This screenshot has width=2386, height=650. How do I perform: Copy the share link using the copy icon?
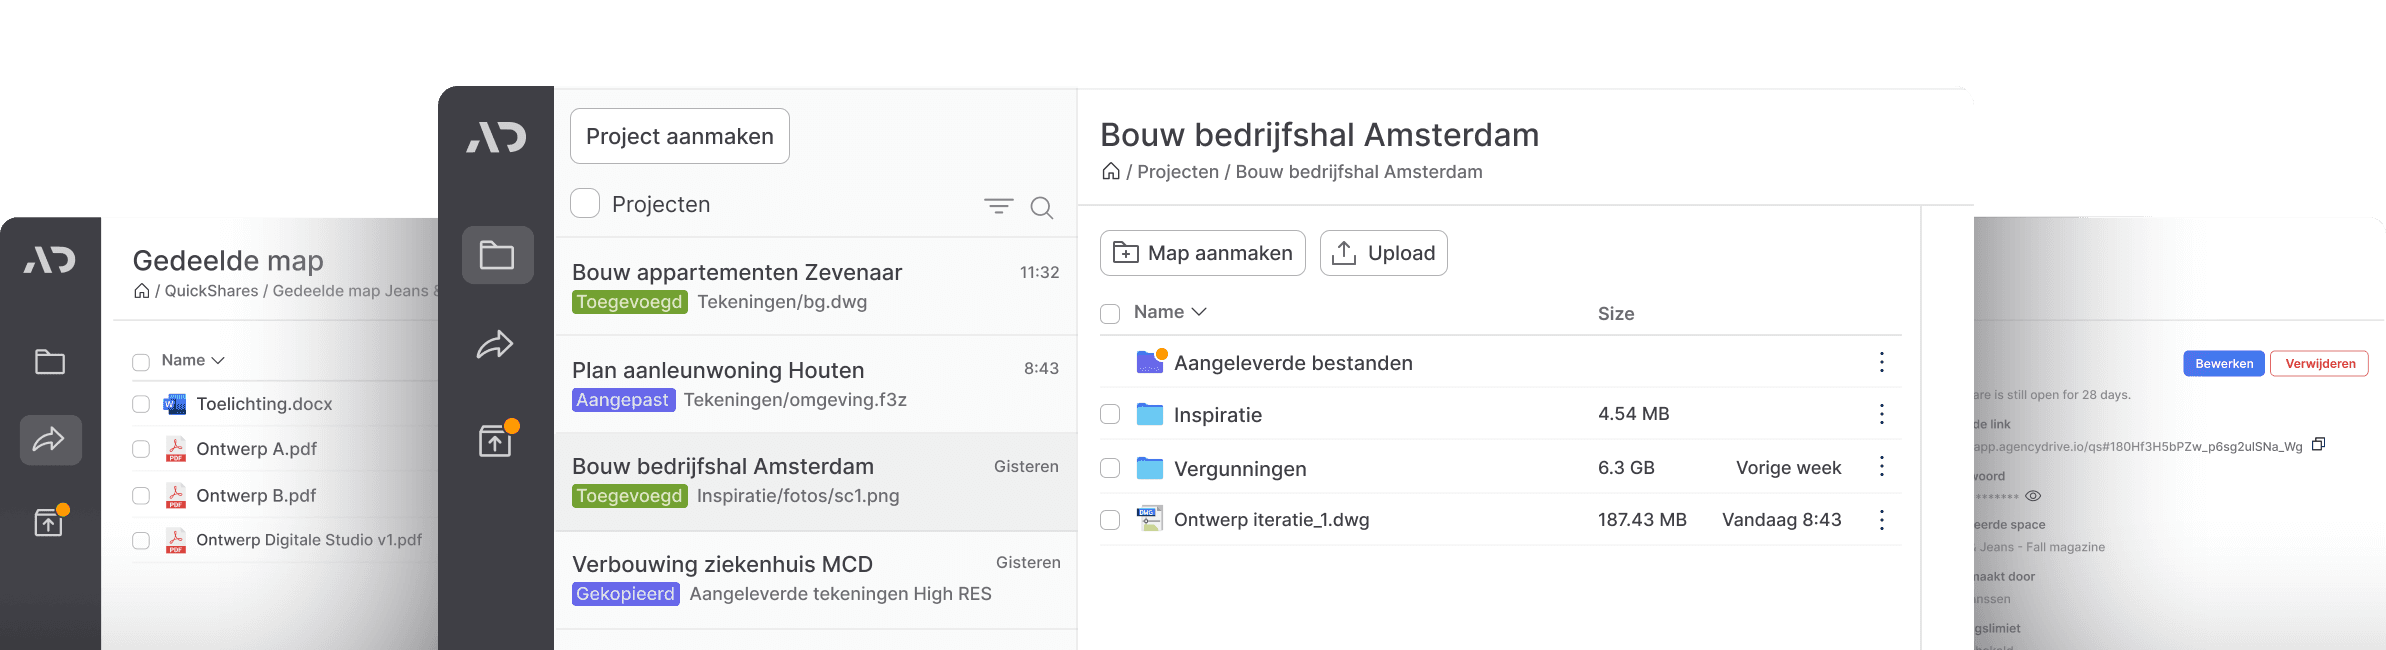click(2318, 445)
